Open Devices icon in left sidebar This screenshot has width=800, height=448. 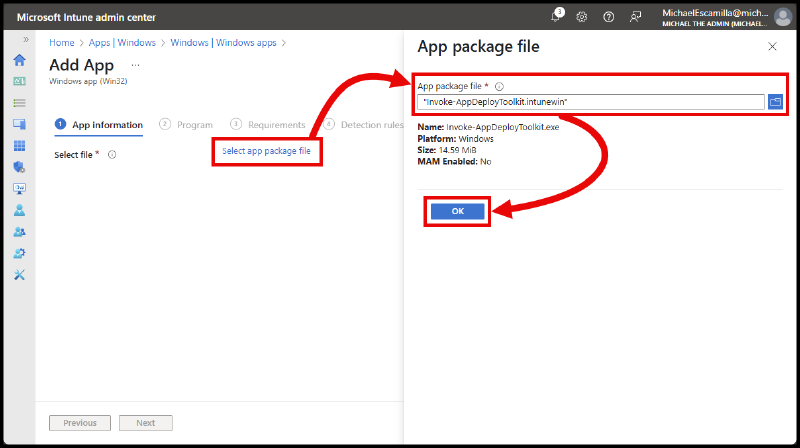[19, 124]
